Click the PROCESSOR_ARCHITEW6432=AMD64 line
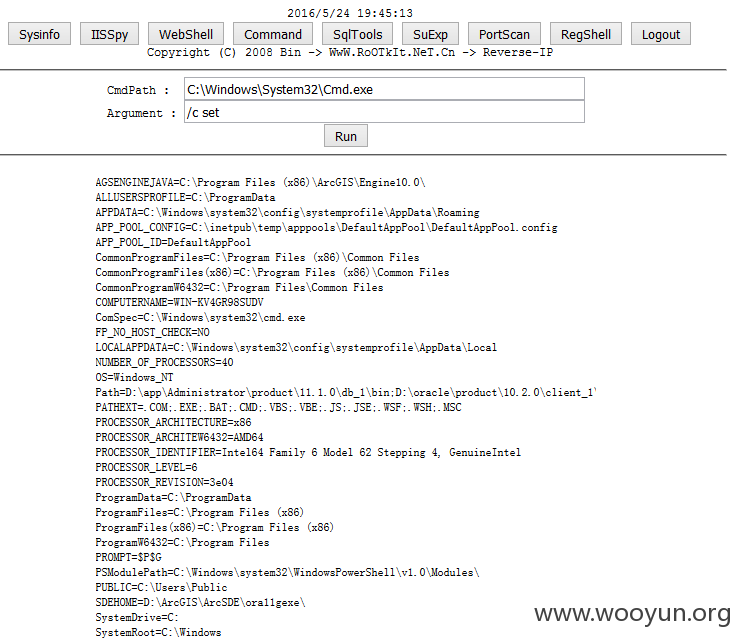This screenshot has width=740, height=642. coord(179,438)
